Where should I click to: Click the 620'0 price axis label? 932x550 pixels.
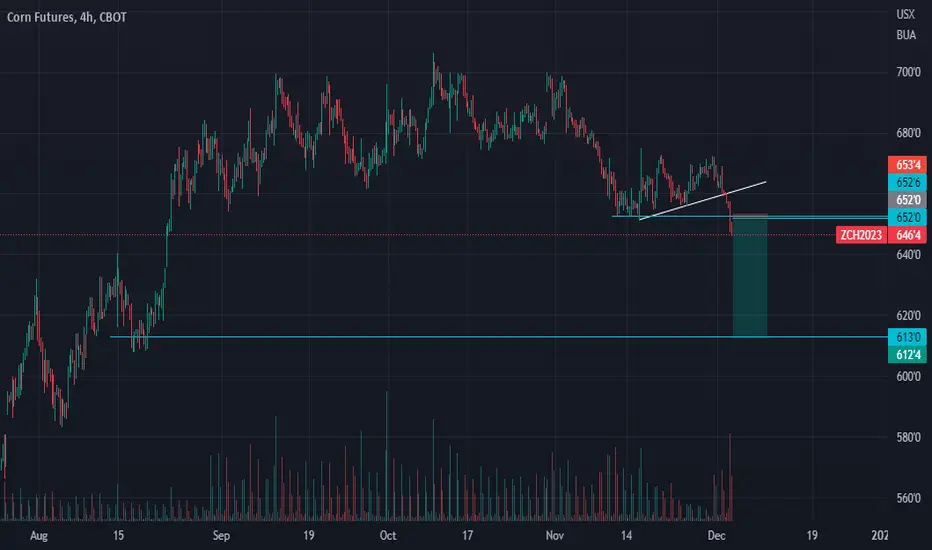click(x=908, y=316)
